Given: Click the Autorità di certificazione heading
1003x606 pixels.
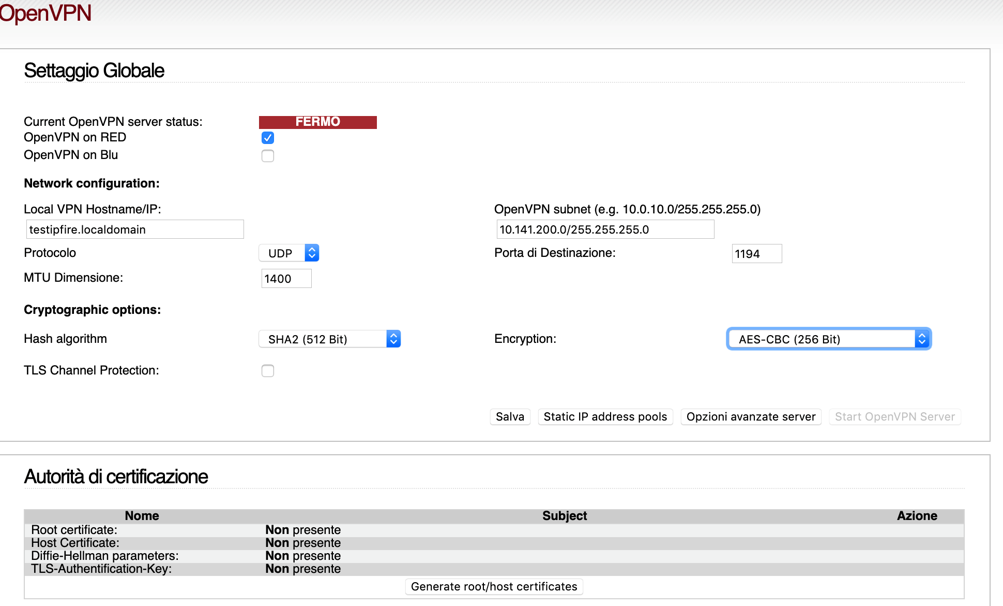Looking at the screenshot, I should click(x=116, y=477).
